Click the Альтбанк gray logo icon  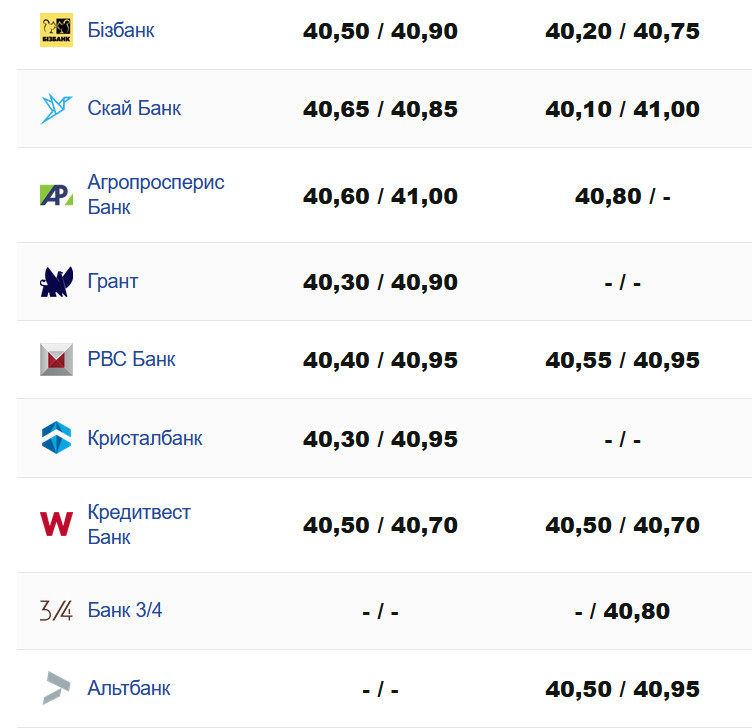pyautogui.click(x=56, y=688)
